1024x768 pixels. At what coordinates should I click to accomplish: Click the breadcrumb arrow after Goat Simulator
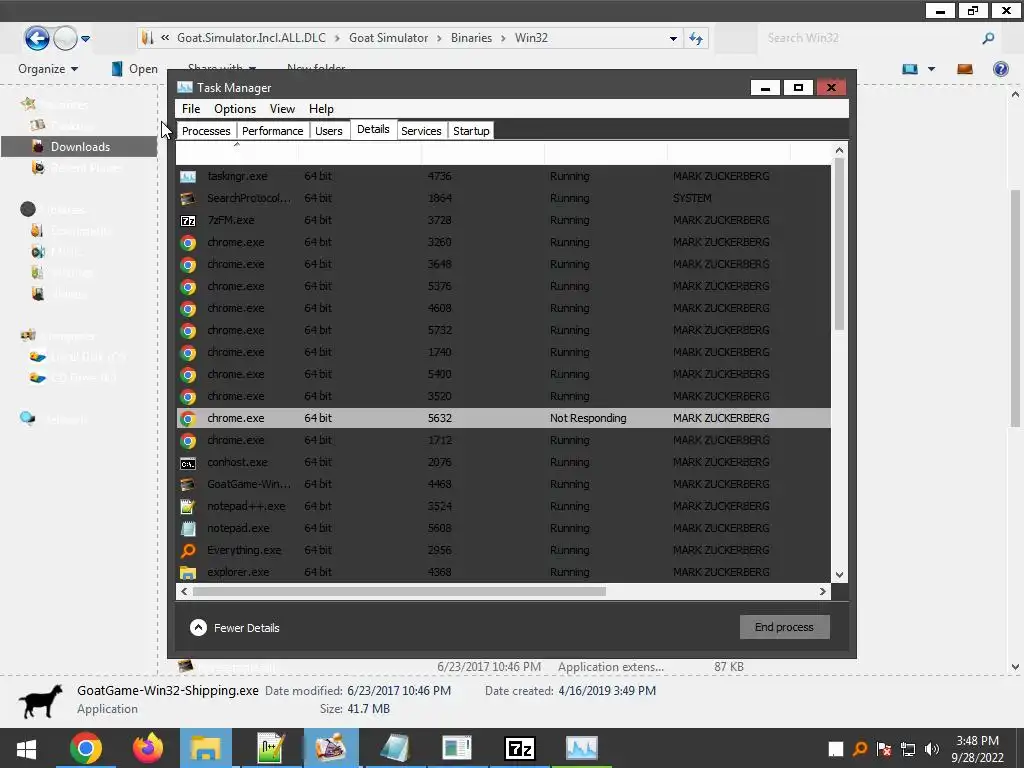pyautogui.click(x=440, y=38)
